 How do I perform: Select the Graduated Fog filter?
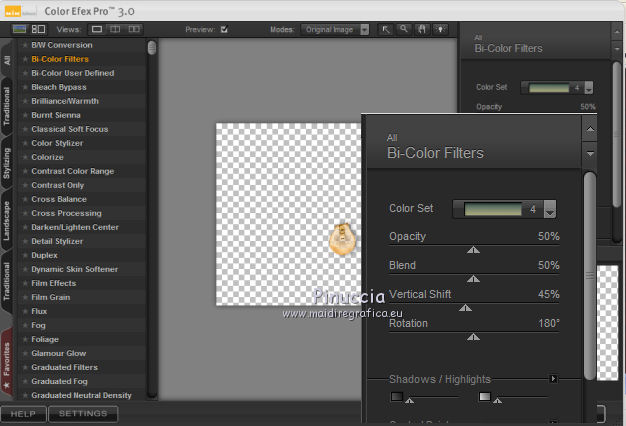59,381
